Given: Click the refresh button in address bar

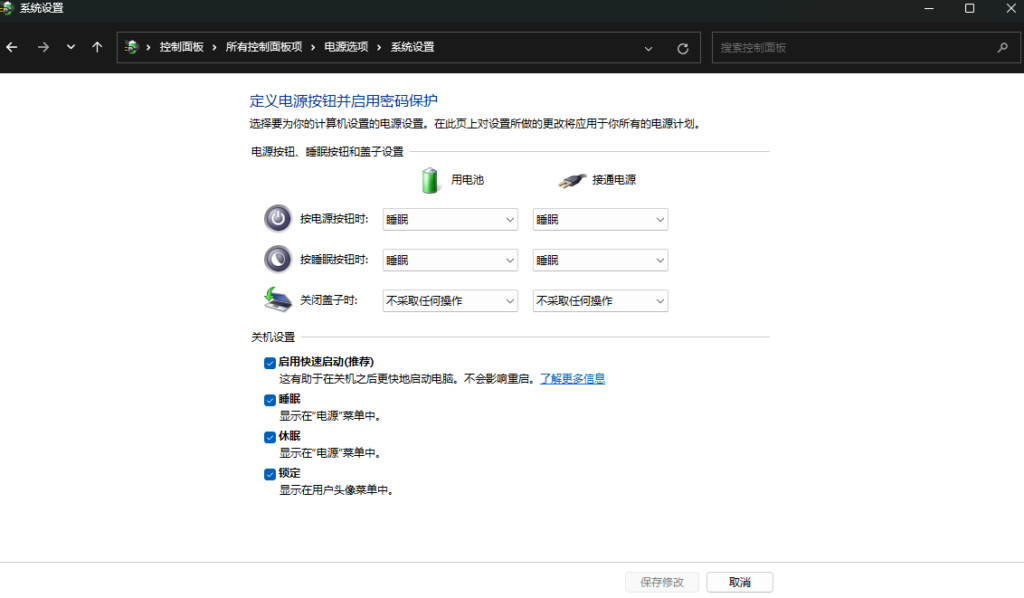Looking at the screenshot, I should pos(683,48).
